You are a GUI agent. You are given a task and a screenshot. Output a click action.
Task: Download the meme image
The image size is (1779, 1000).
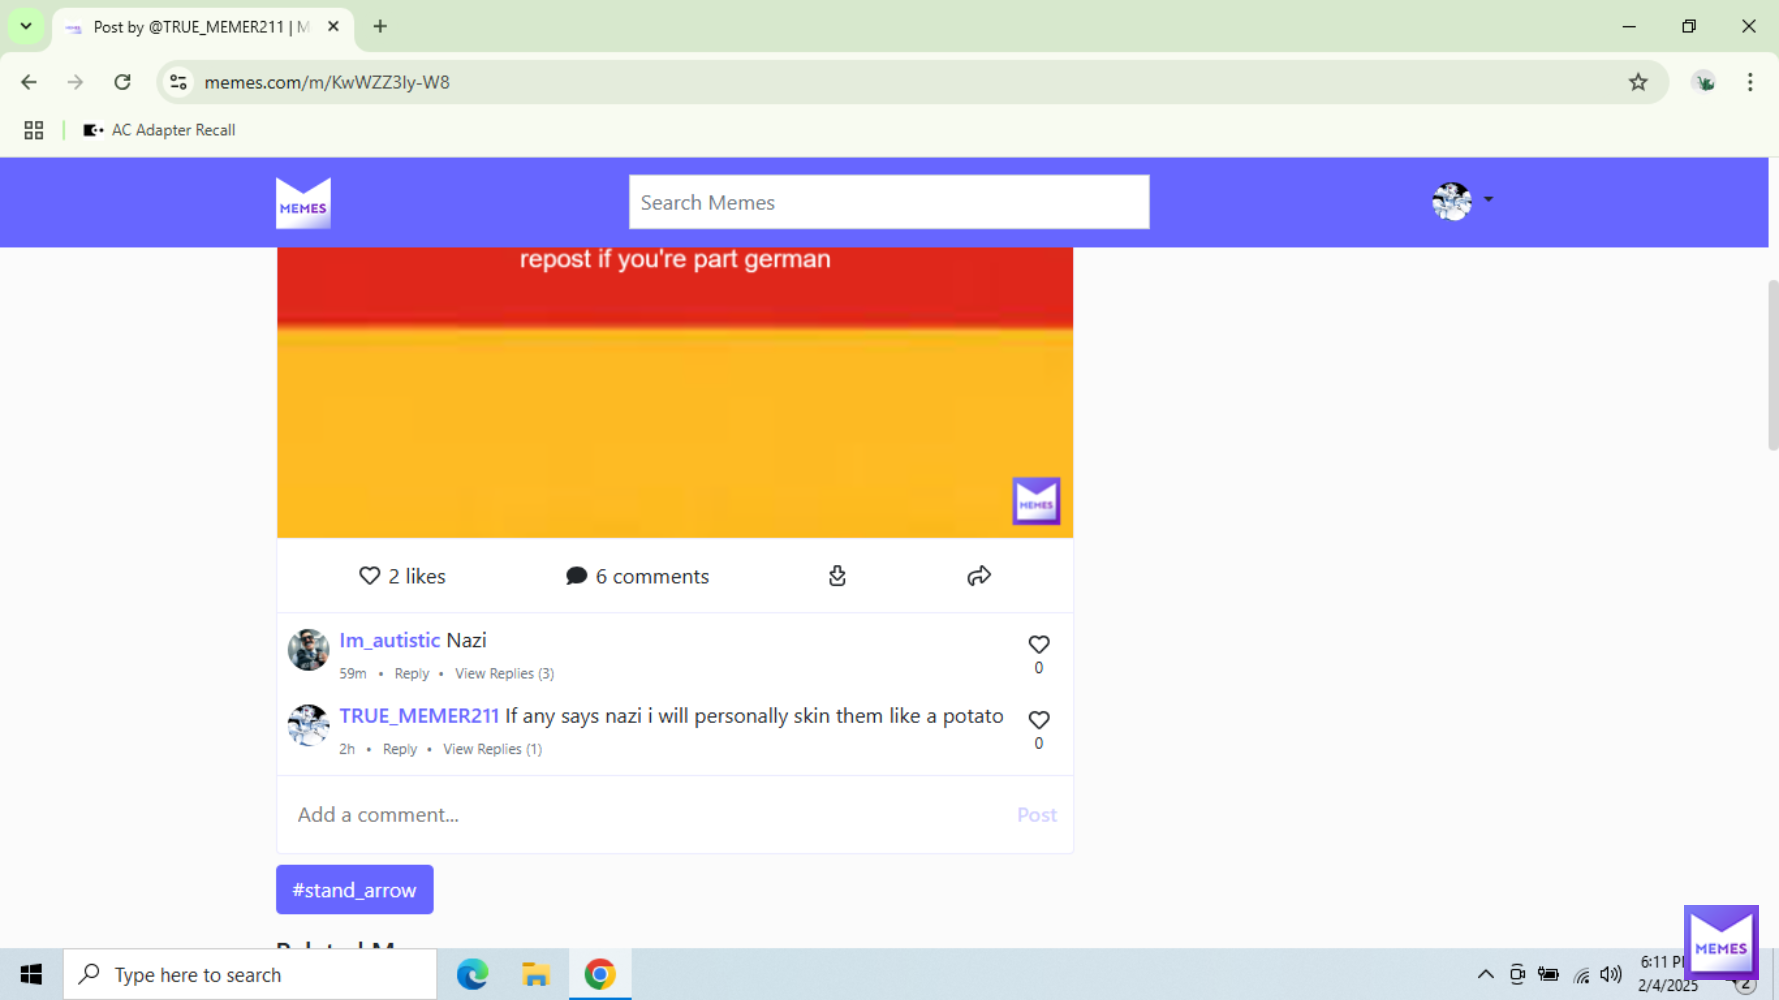[837, 576]
